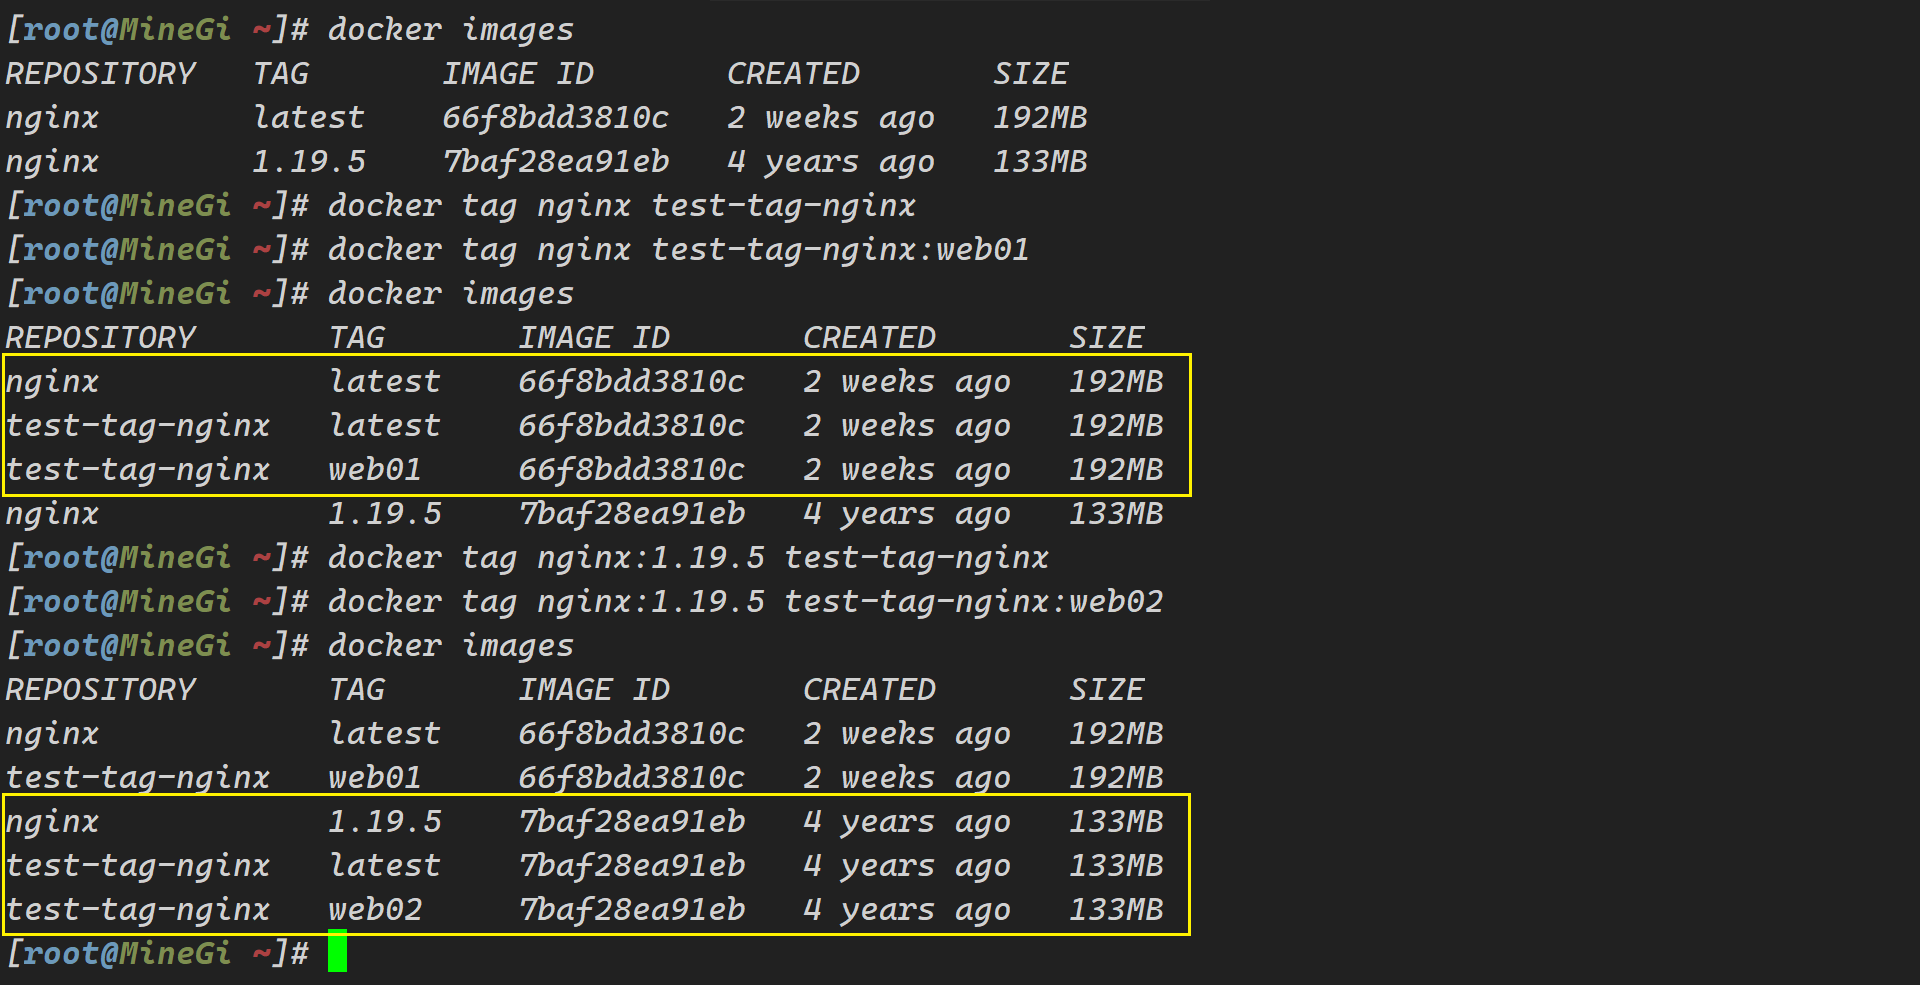Click test-tag-nginx latest tag in third table
This screenshot has height=985, width=1920.
click(x=385, y=866)
